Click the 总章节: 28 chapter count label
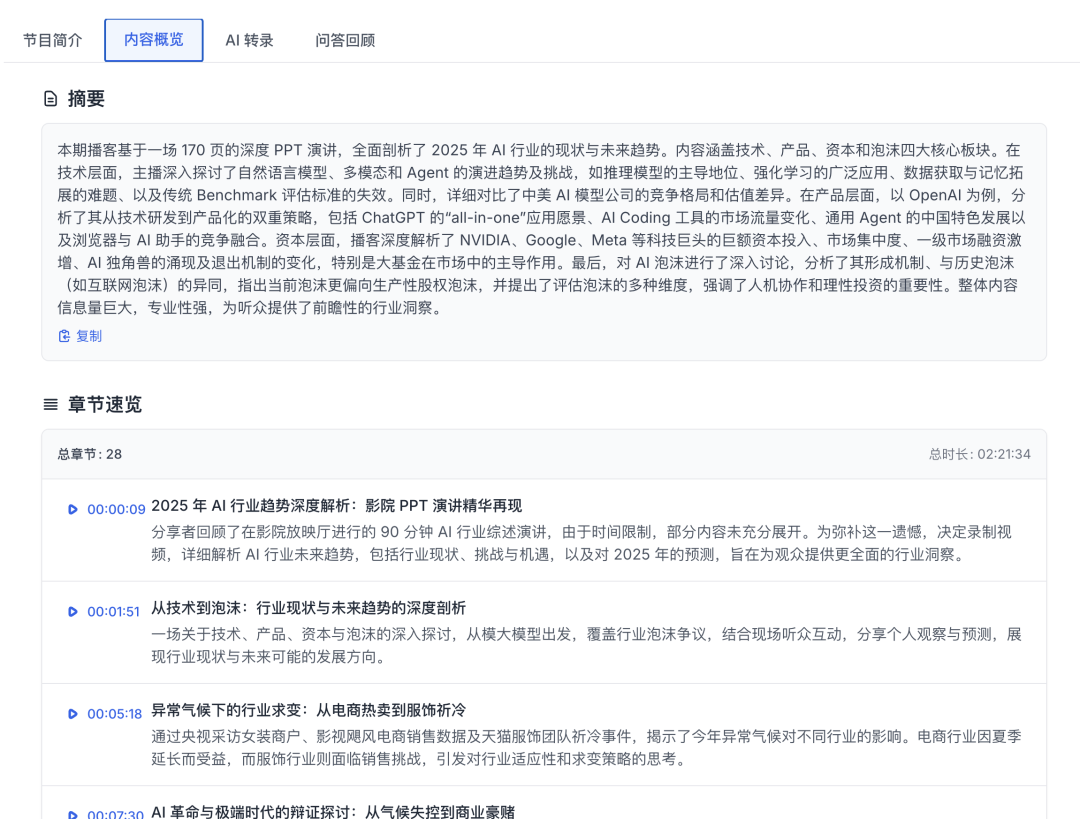1080x819 pixels. click(x=85, y=454)
